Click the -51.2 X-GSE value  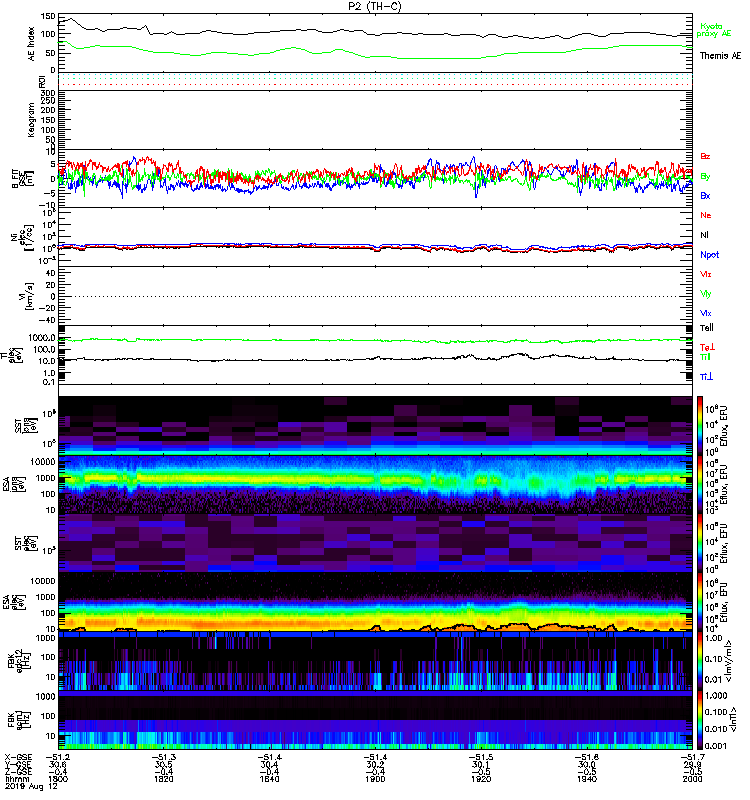pos(57,757)
